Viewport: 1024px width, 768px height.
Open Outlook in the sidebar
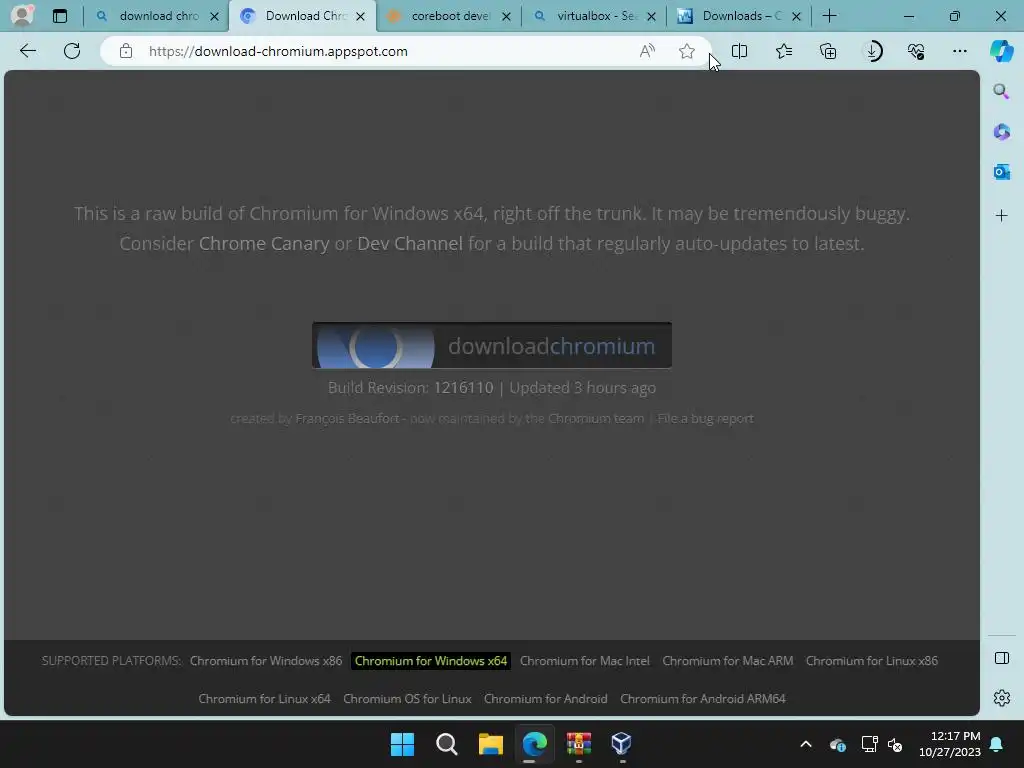(x=1001, y=172)
